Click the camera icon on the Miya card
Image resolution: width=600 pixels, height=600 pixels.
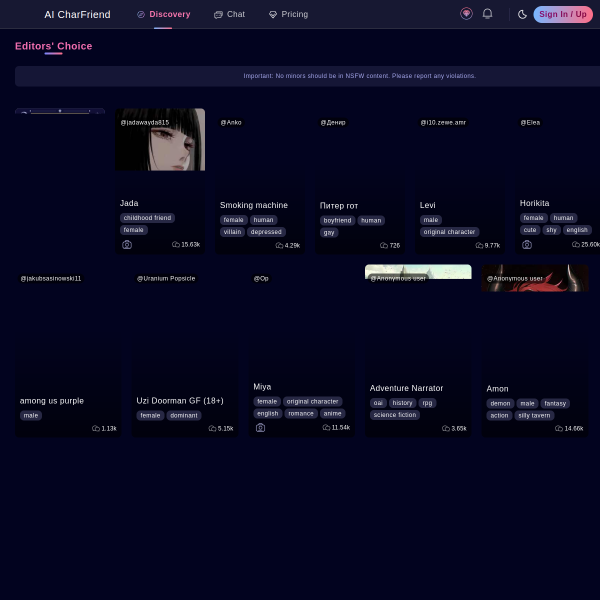261,428
